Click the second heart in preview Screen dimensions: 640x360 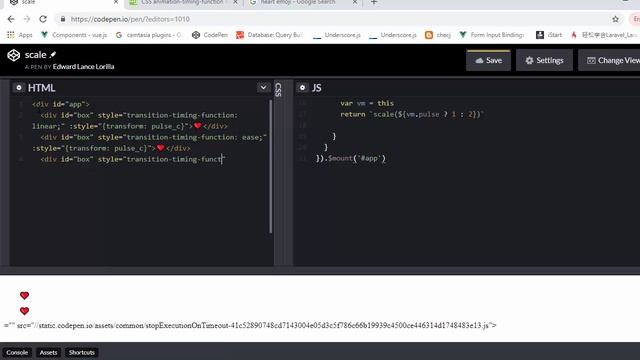24,311
